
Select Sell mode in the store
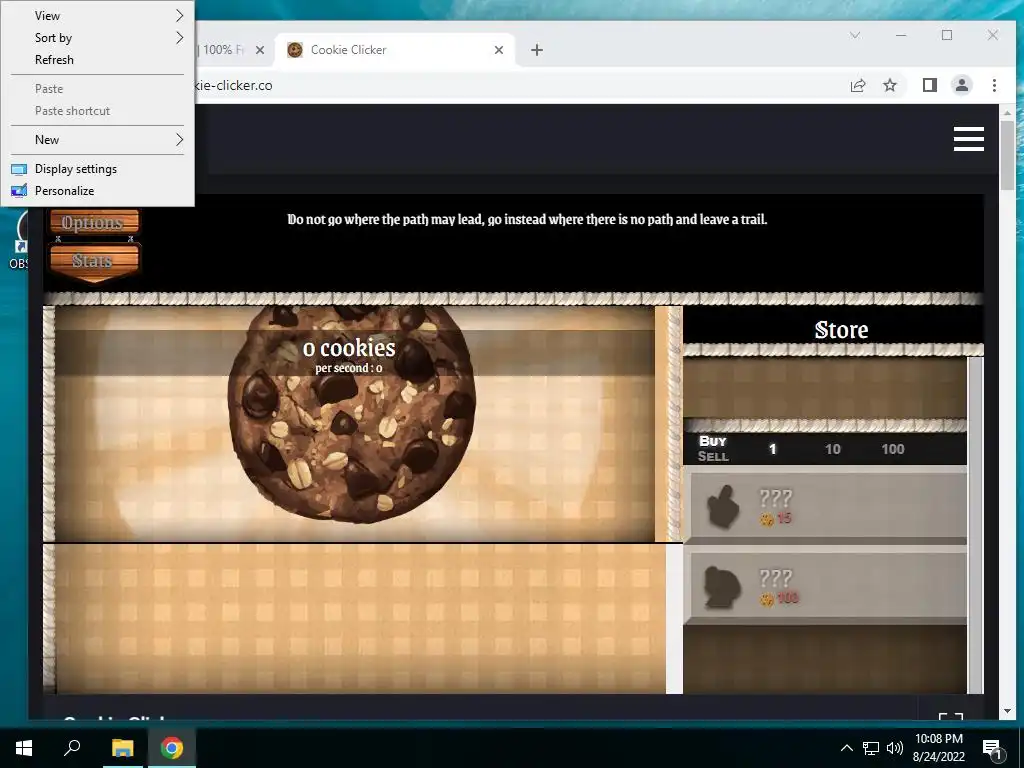click(x=712, y=456)
